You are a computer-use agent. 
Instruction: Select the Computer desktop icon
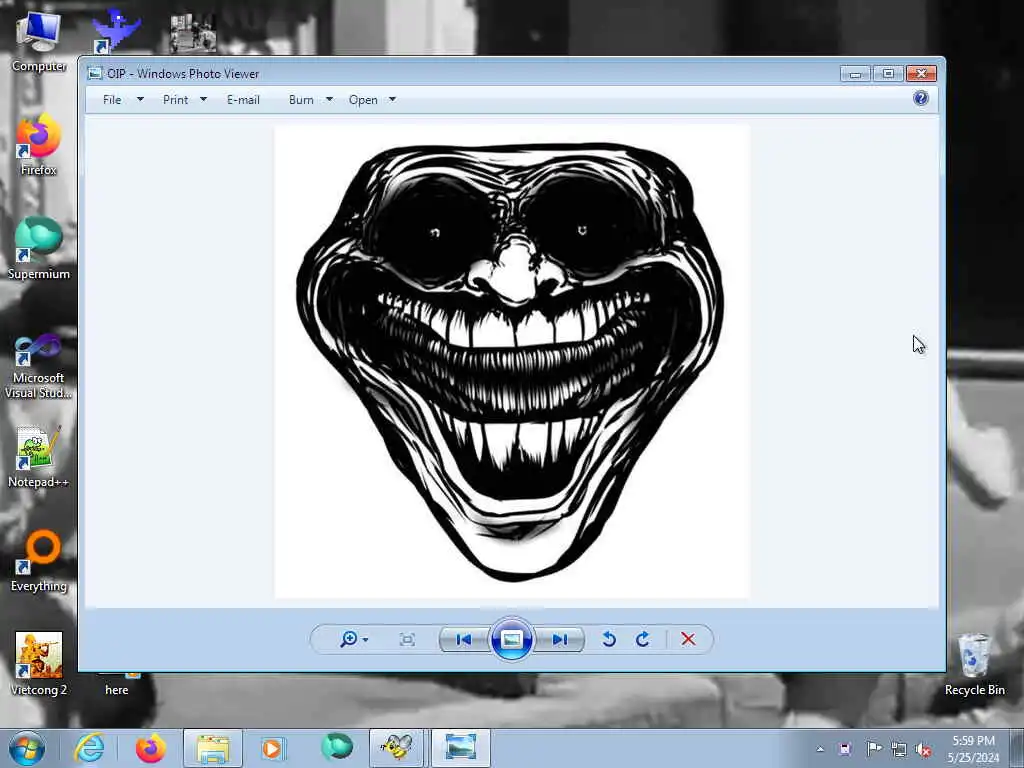pyautogui.click(x=39, y=42)
